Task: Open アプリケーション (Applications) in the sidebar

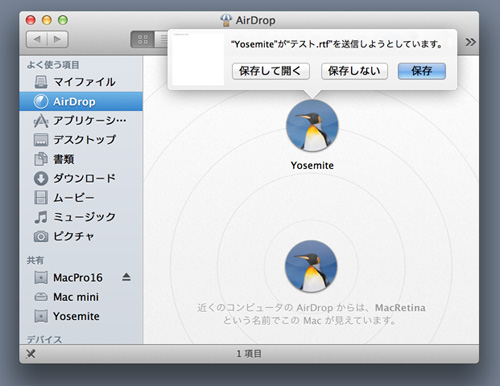Action: point(81,121)
